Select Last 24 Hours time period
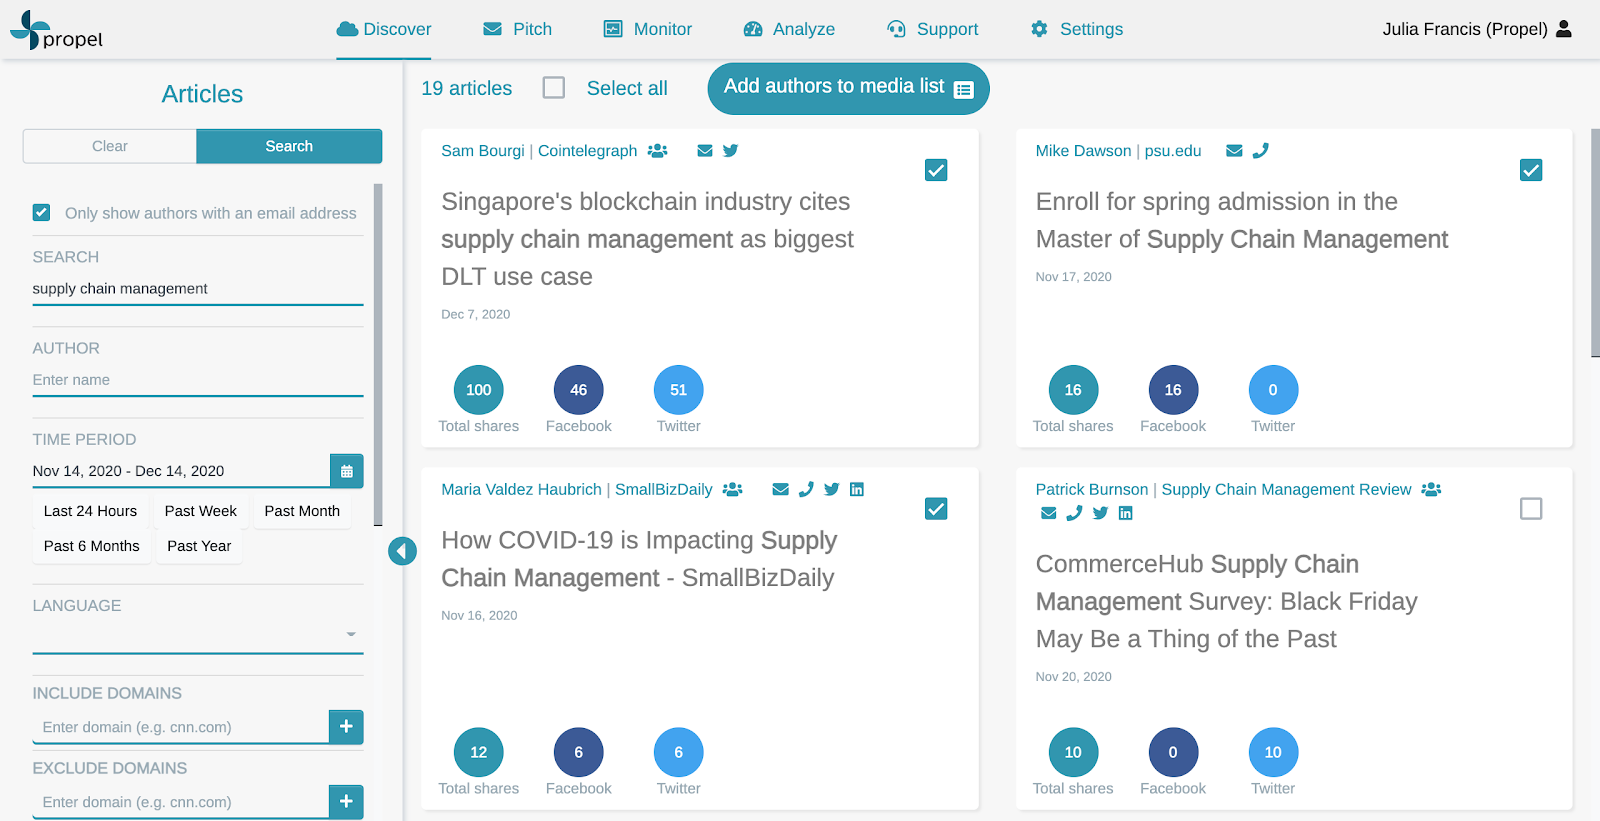Screen dimensions: 1600x821 pyautogui.click(x=90, y=511)
